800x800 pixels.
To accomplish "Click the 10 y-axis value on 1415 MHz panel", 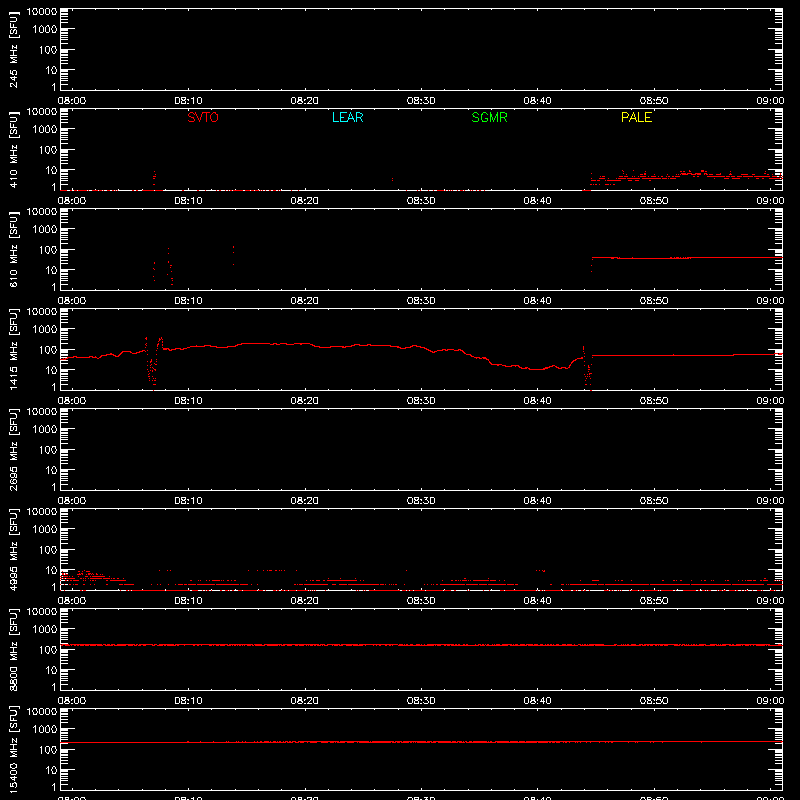I will tap(52, 370).
